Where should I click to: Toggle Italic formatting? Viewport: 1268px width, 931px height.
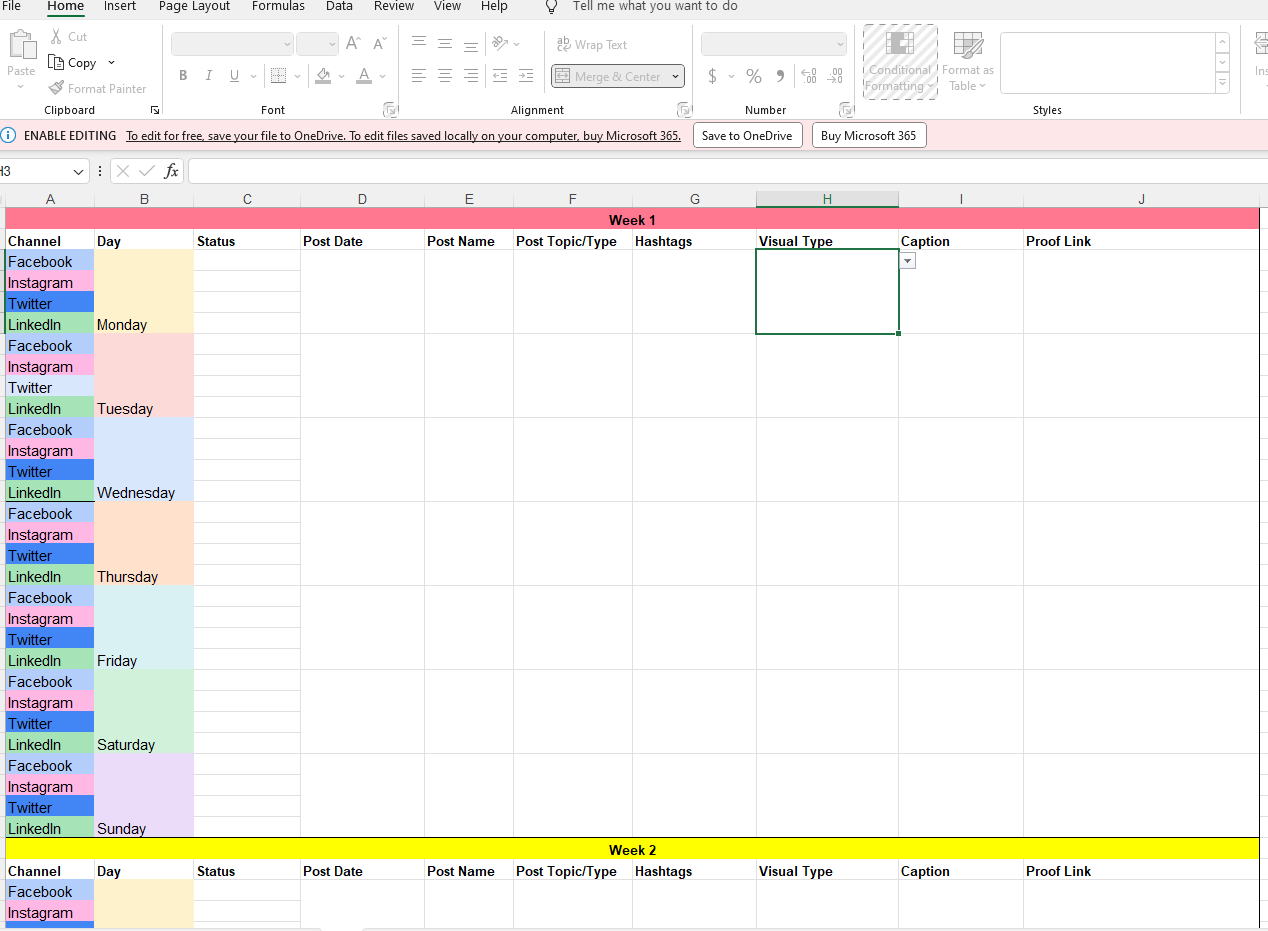(209, 76)
